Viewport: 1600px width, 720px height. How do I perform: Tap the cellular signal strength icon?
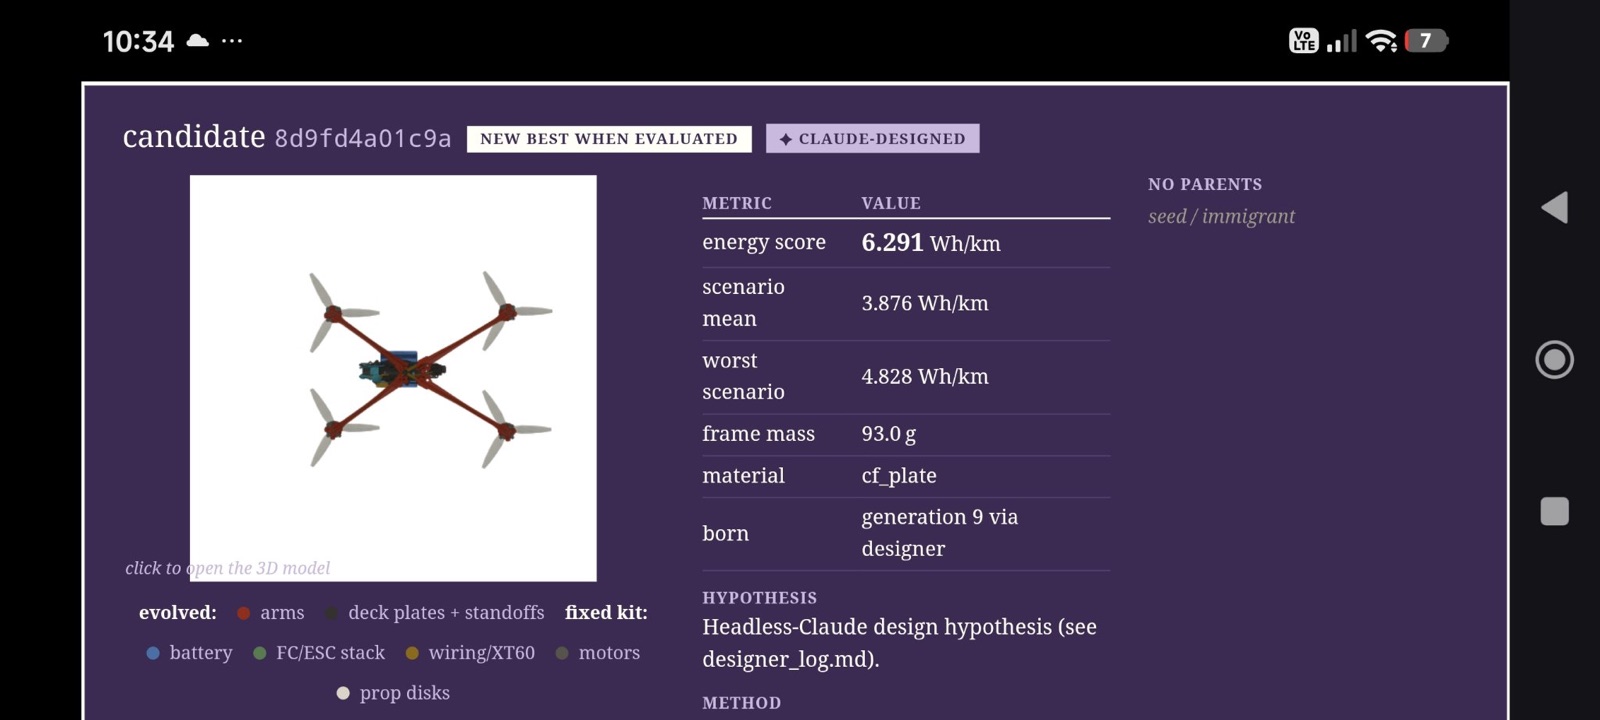point(1342,41)
